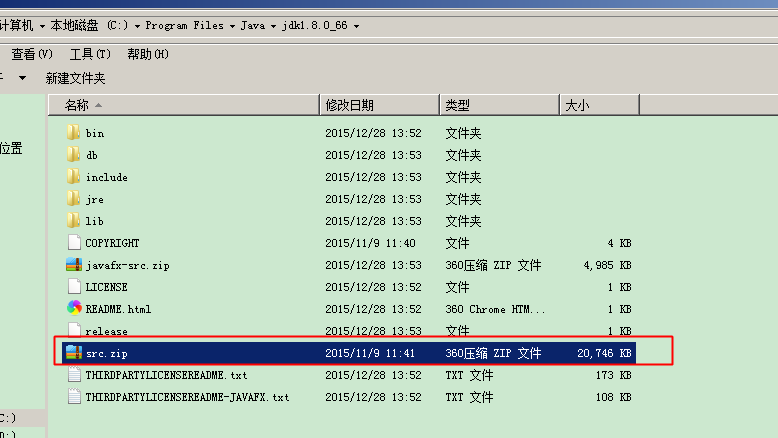Select the LICENSE file name

[x=106, y=287]
